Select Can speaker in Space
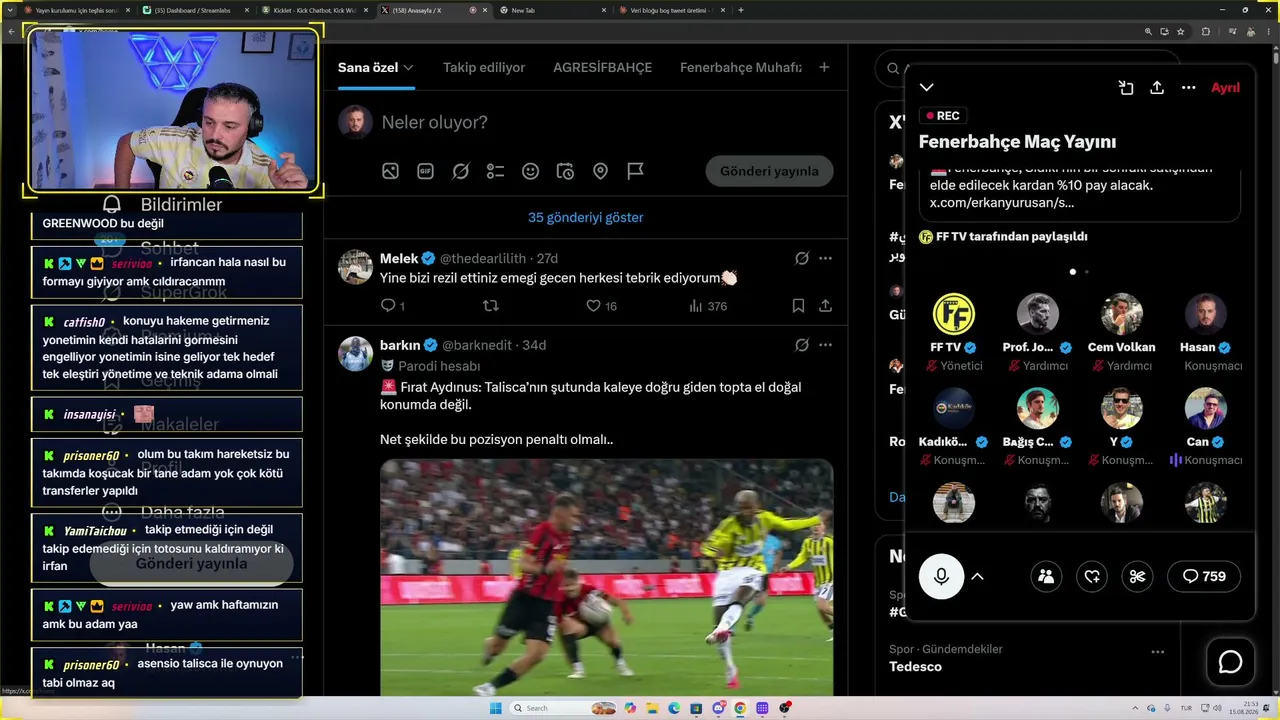 coord(1206,408)
